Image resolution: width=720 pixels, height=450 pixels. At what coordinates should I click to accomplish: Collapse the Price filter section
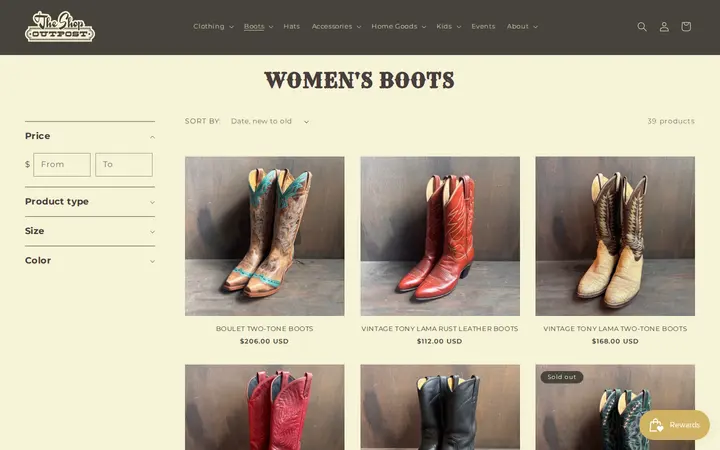pos(90,136)
